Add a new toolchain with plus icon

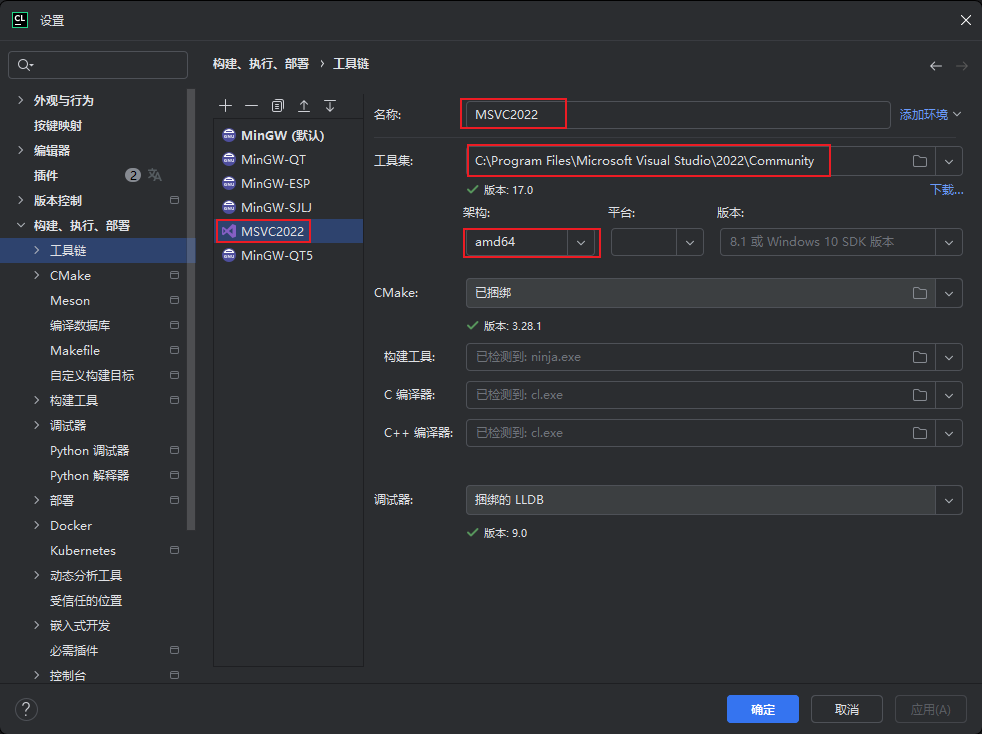coord(226,105)
